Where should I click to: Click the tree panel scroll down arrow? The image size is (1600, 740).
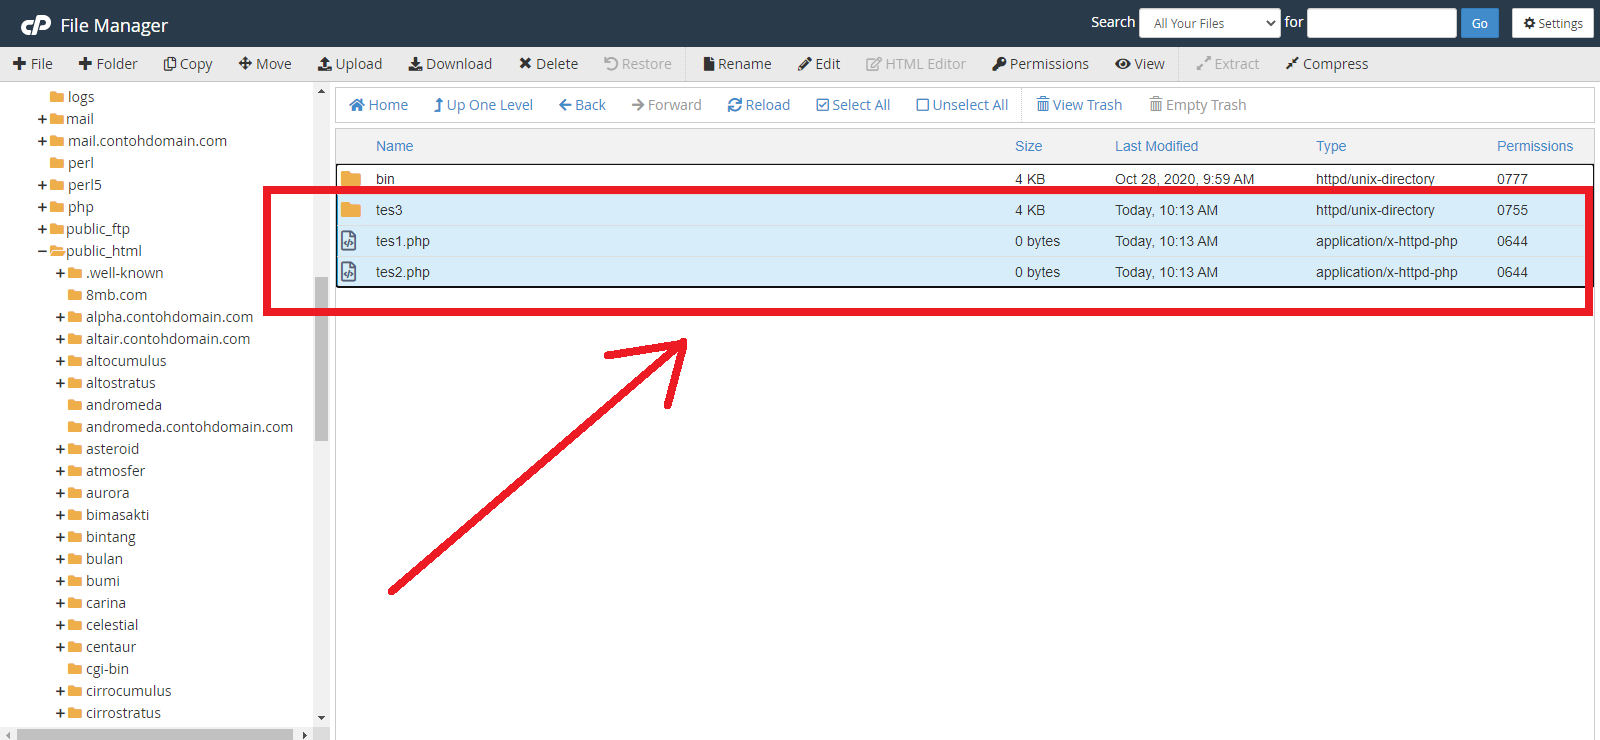pyautogui.click(x=321, y=717)
